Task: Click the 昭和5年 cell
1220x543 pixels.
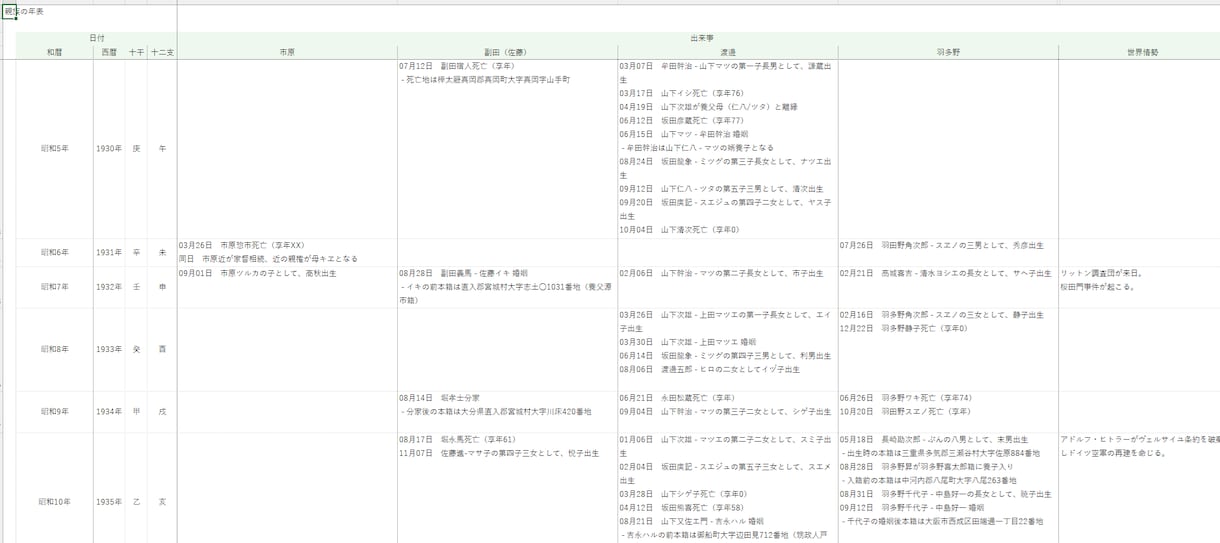Action: click(x=54, y=148)
